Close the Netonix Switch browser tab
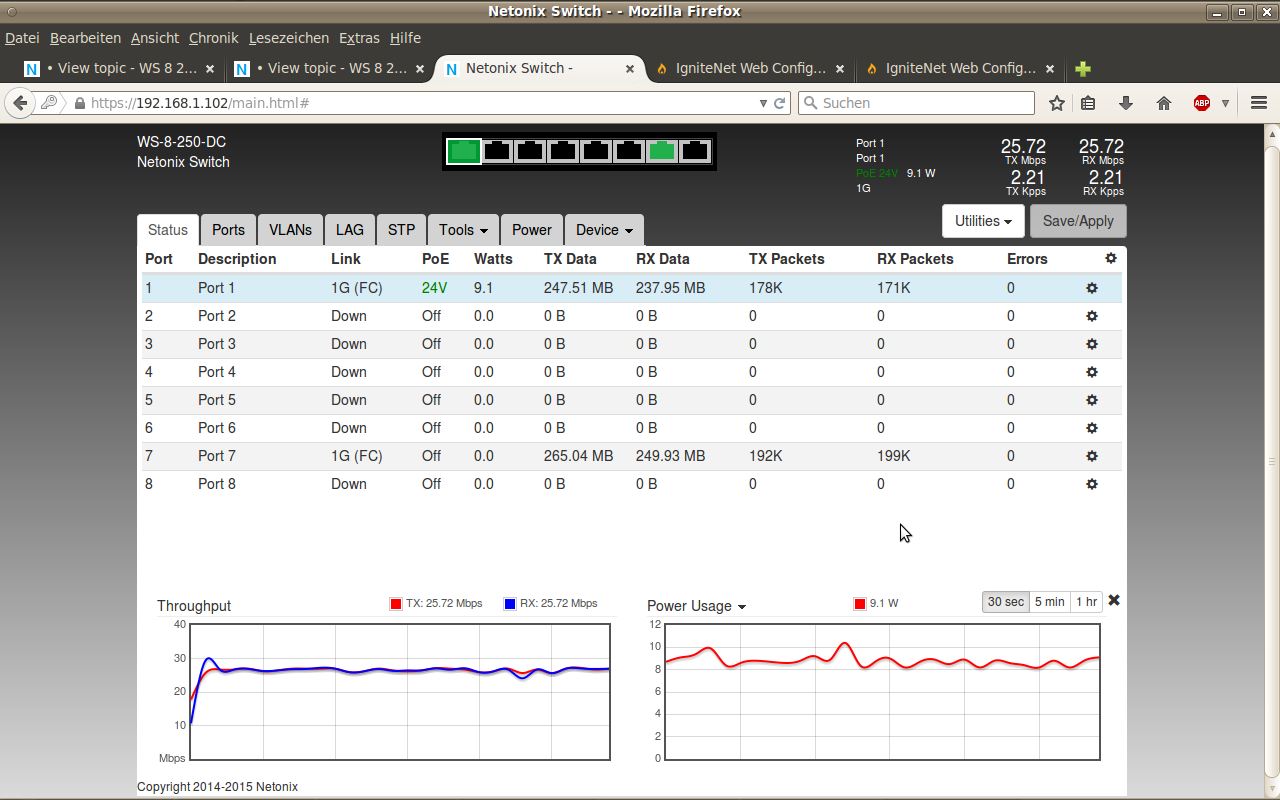Viewport: 1280px width, 800px height. (630, 69)
